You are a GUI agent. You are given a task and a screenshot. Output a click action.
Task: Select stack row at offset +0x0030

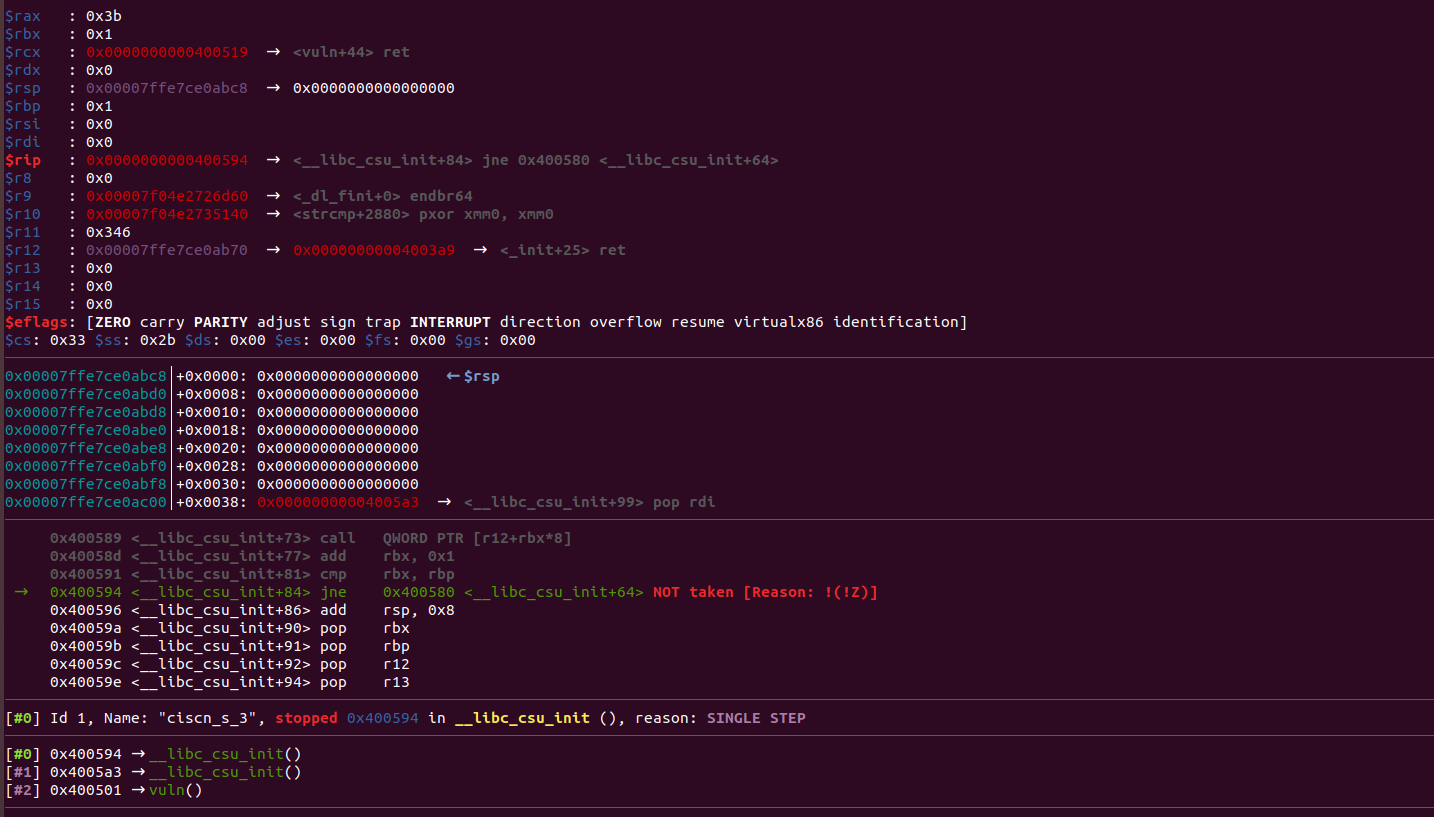212,484
